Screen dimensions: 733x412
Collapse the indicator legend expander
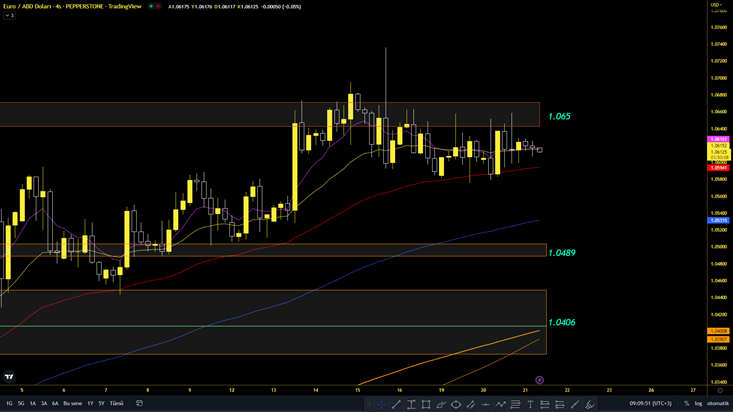pyautogui.click(x=9, y=15)
